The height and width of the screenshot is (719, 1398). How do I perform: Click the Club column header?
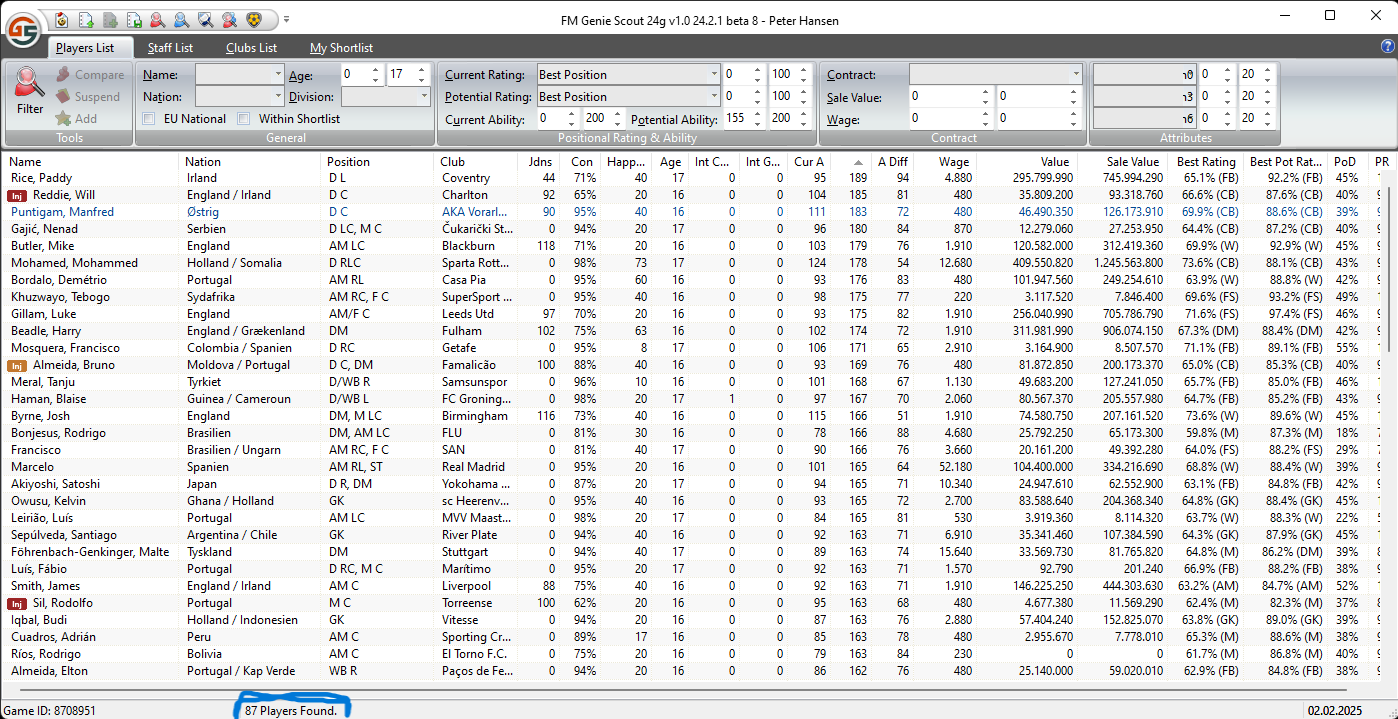pyautogui.click(x=476, y=162)
